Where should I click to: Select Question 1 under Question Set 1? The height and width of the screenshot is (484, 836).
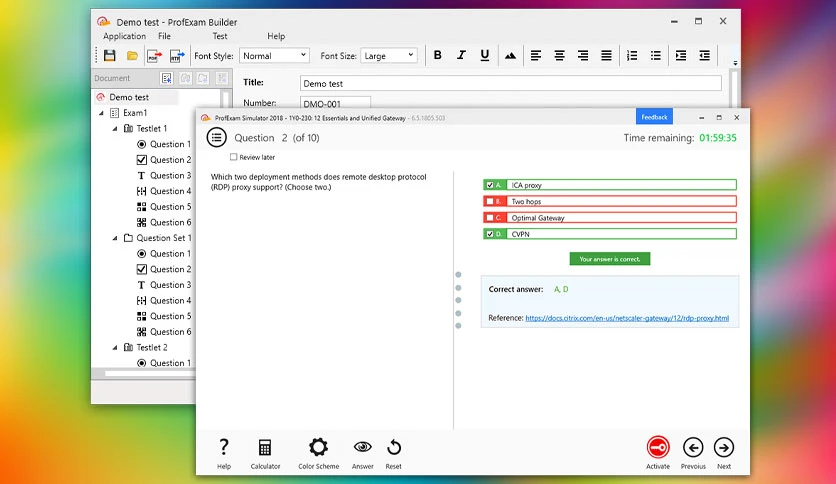(x=170, y=254)
